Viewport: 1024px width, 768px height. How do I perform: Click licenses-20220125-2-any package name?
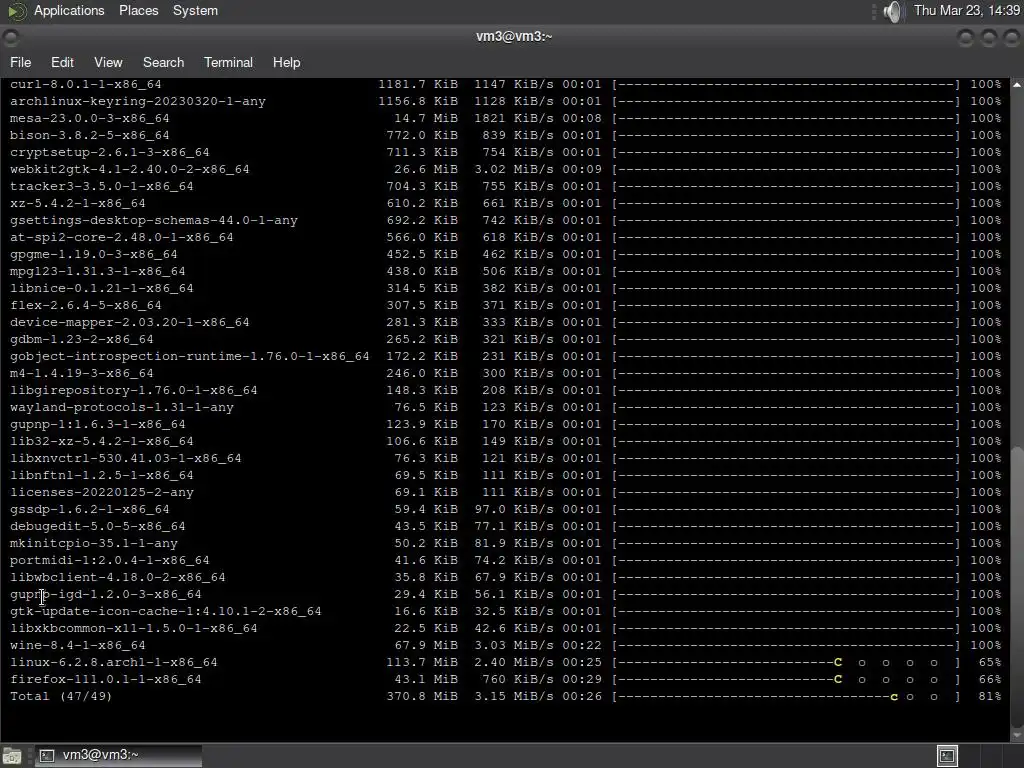tap(102, 492)
